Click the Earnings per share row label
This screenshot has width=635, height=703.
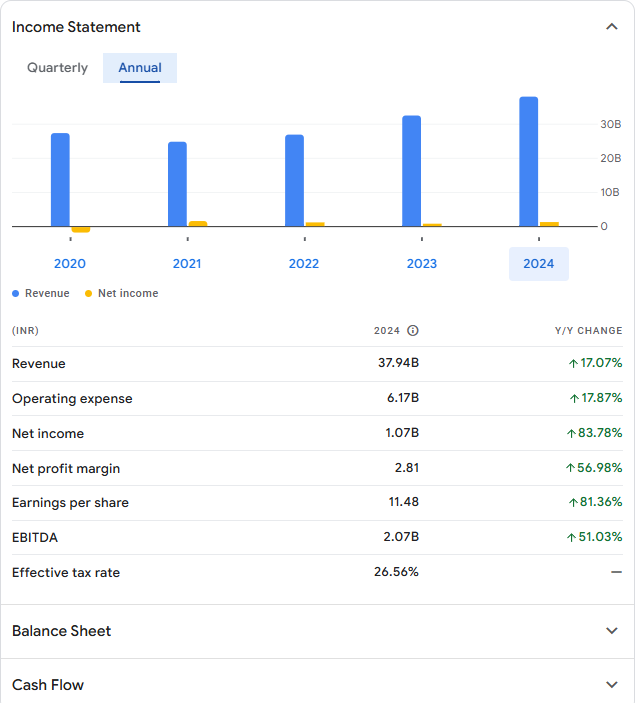(70, 503)
